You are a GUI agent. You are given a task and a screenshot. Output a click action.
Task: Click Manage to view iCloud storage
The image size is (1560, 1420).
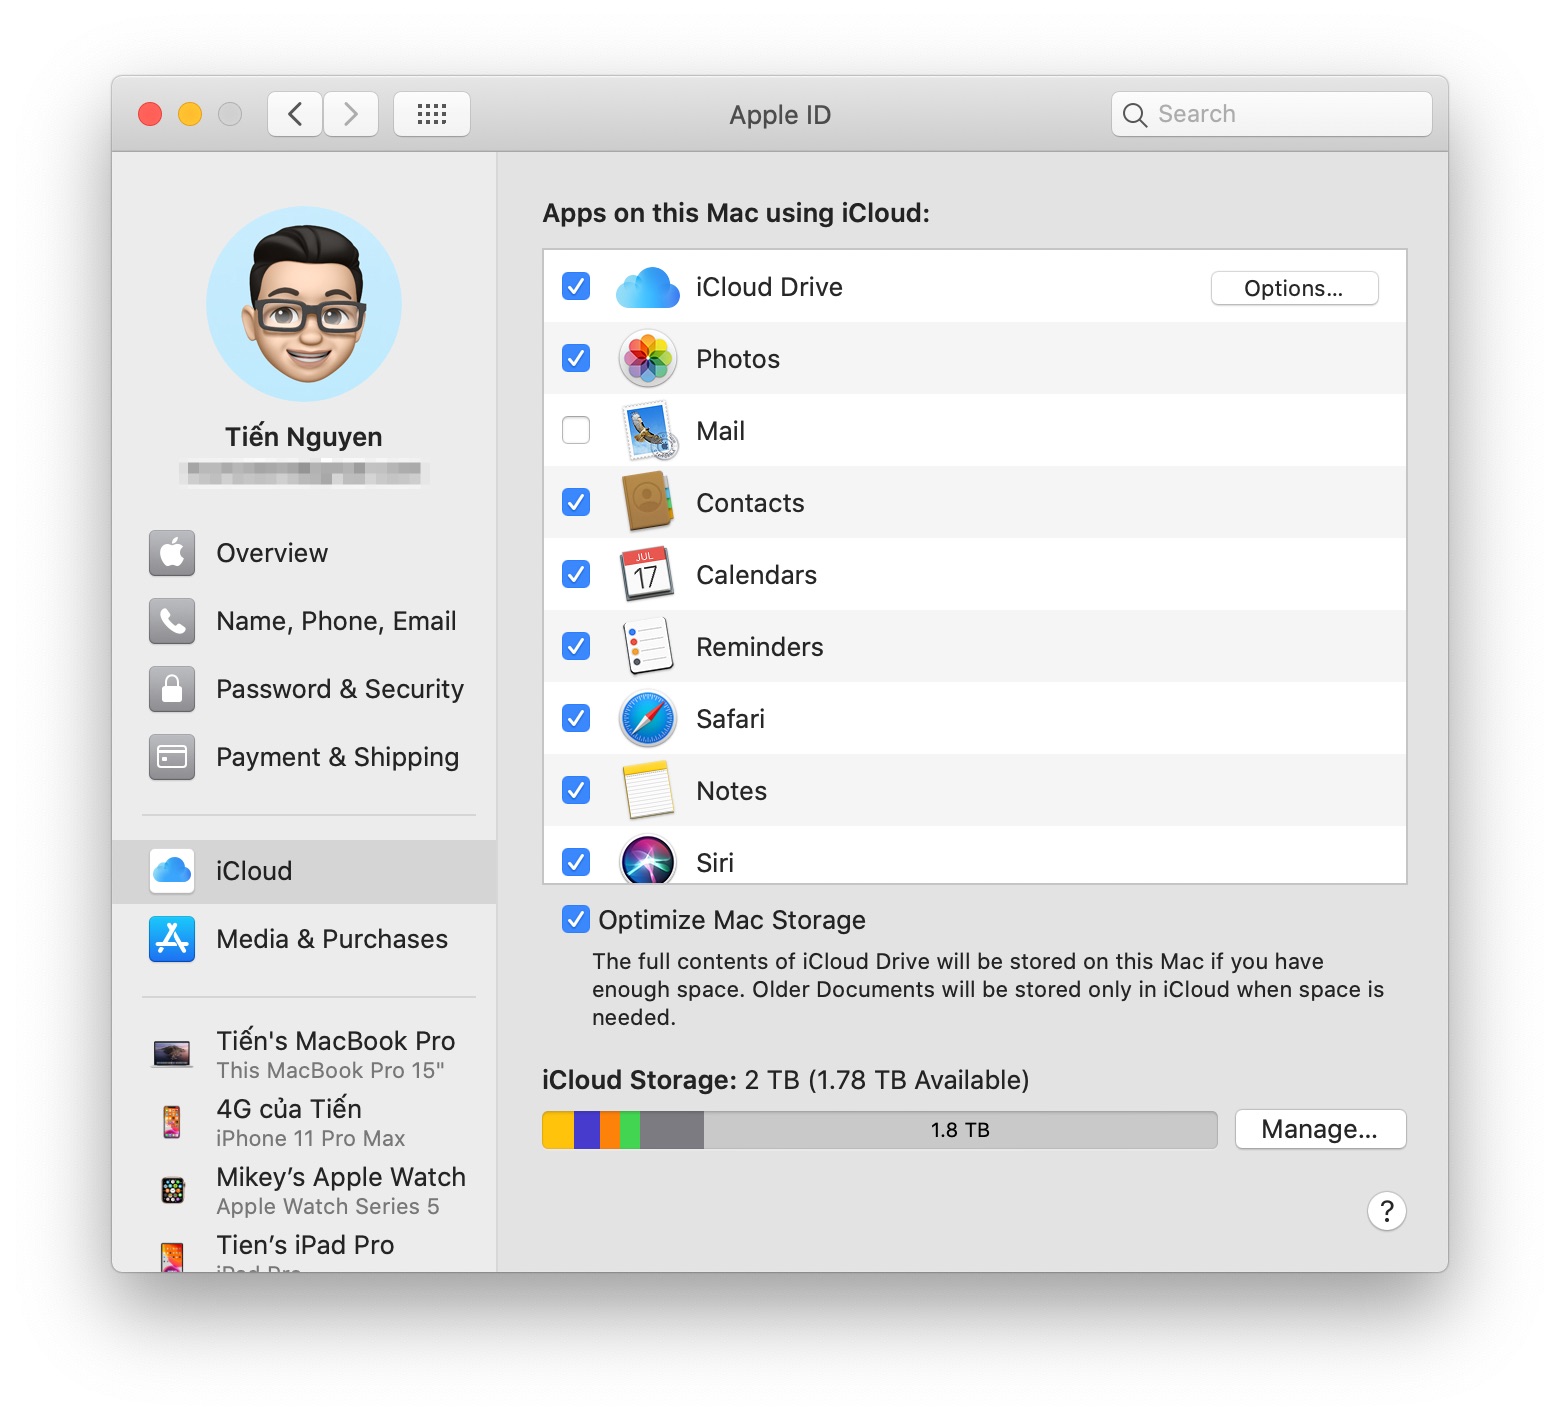[x=1320, y=1129]
